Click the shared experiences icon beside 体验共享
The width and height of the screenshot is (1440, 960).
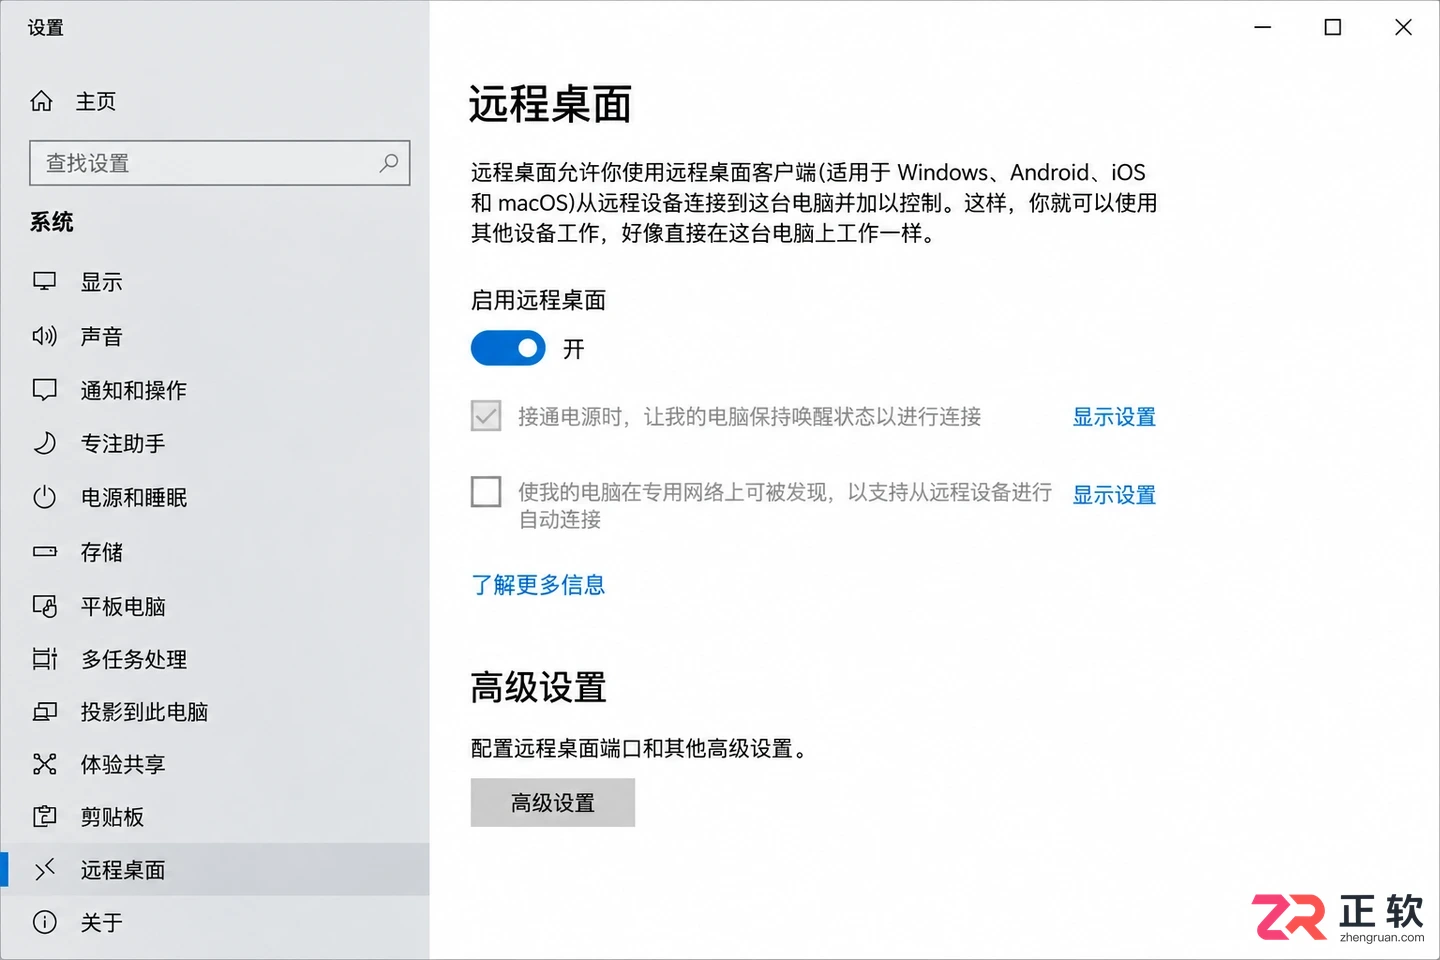tap(45, 765)
